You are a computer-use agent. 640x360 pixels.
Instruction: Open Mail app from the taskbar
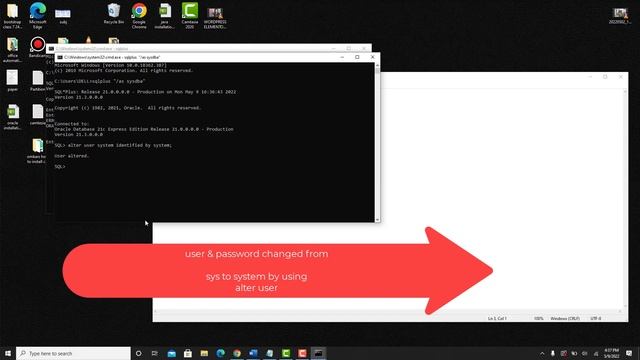click(x=171, y=353)
